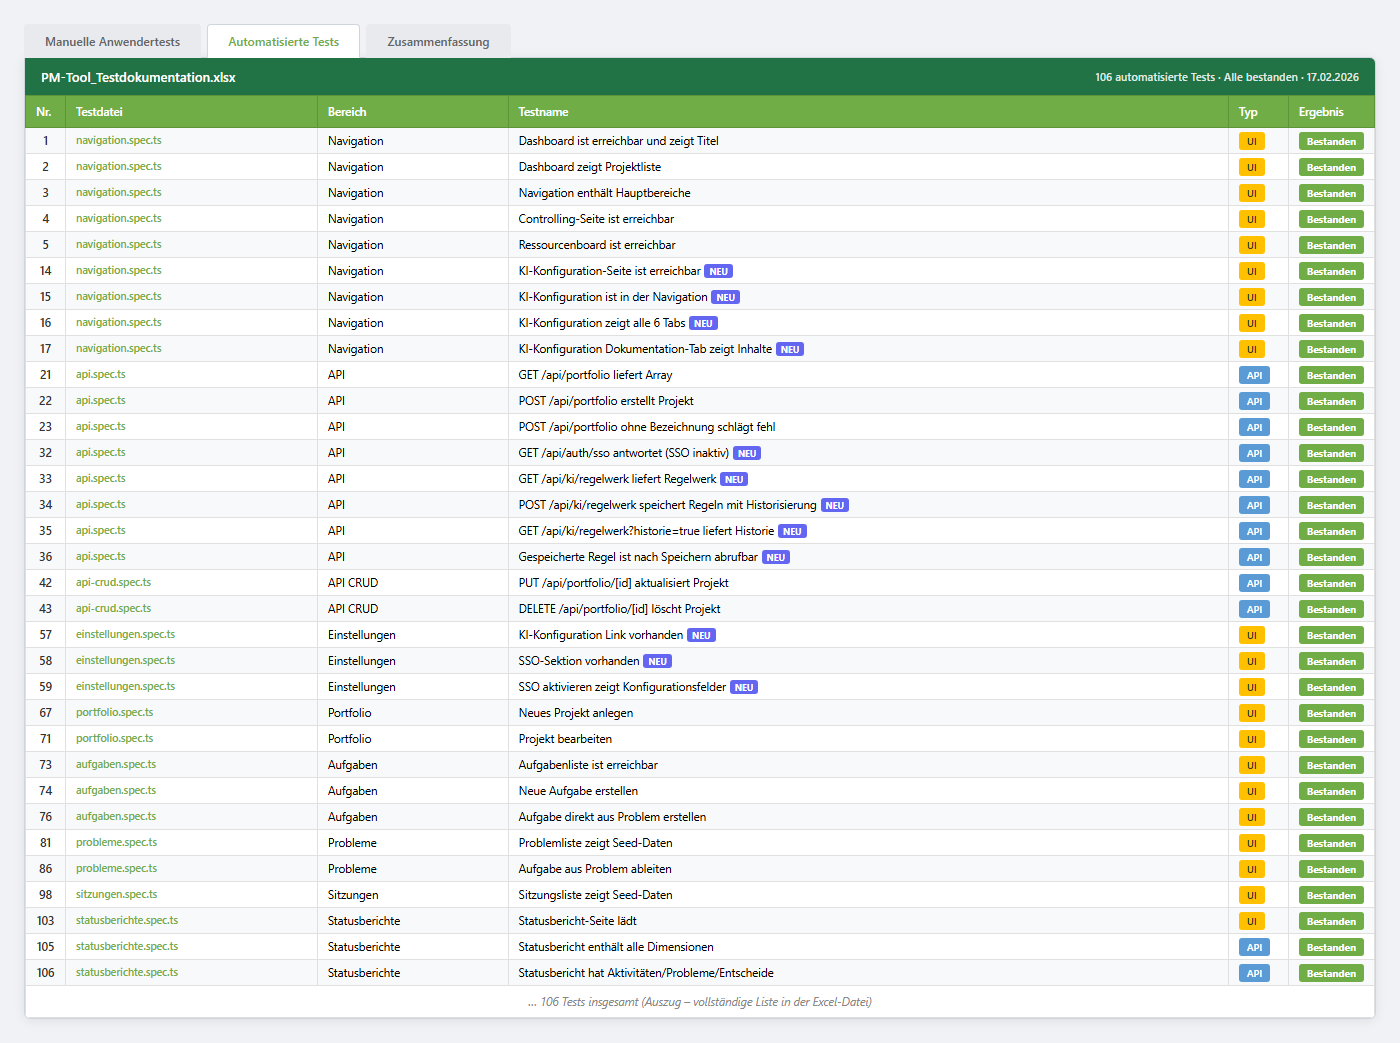Click NEU badge beside Gespeicherte Regel test
This screenshot has width=1400, height=1043.
[776, 557]
